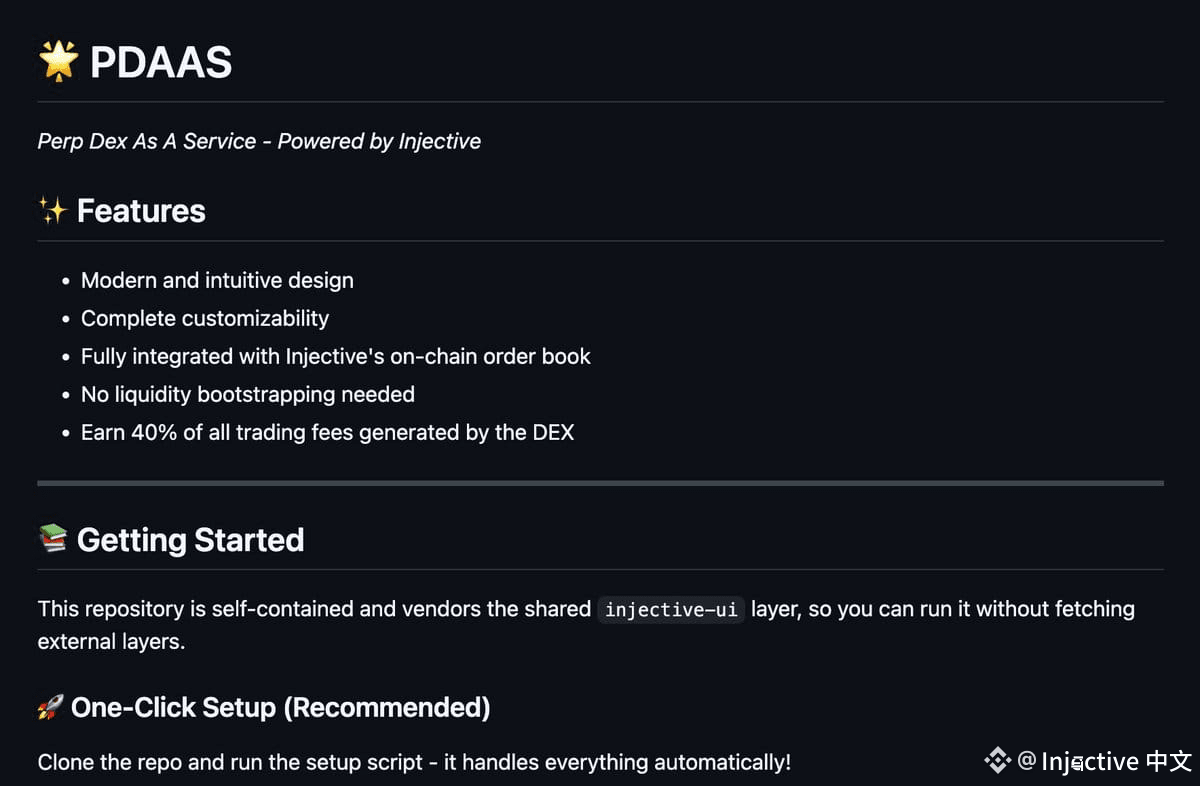Click the "Modern and intuitive design" bullet
This screenshot has width=1200, height=786.
click(217, 280)
